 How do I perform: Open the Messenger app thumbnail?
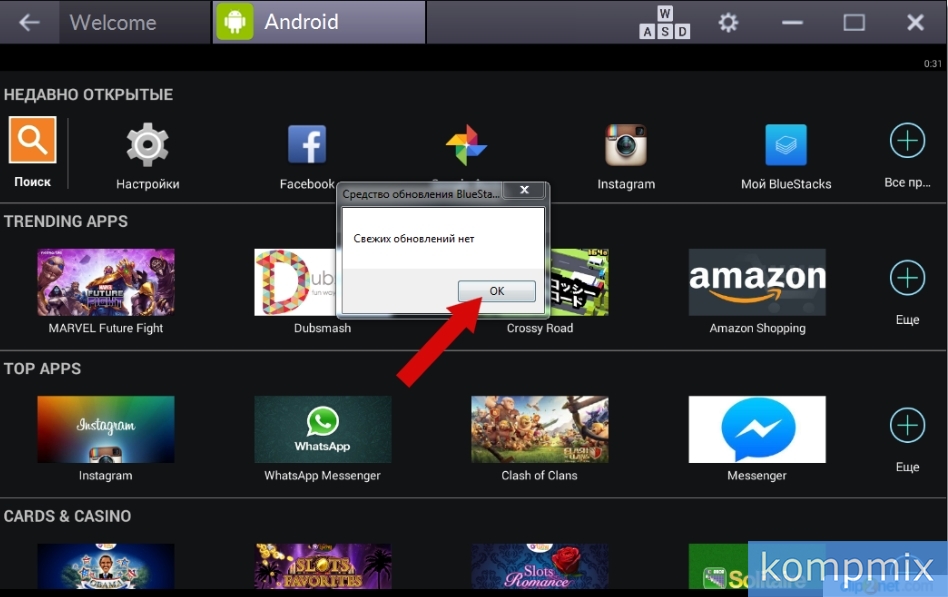(757, 429)
